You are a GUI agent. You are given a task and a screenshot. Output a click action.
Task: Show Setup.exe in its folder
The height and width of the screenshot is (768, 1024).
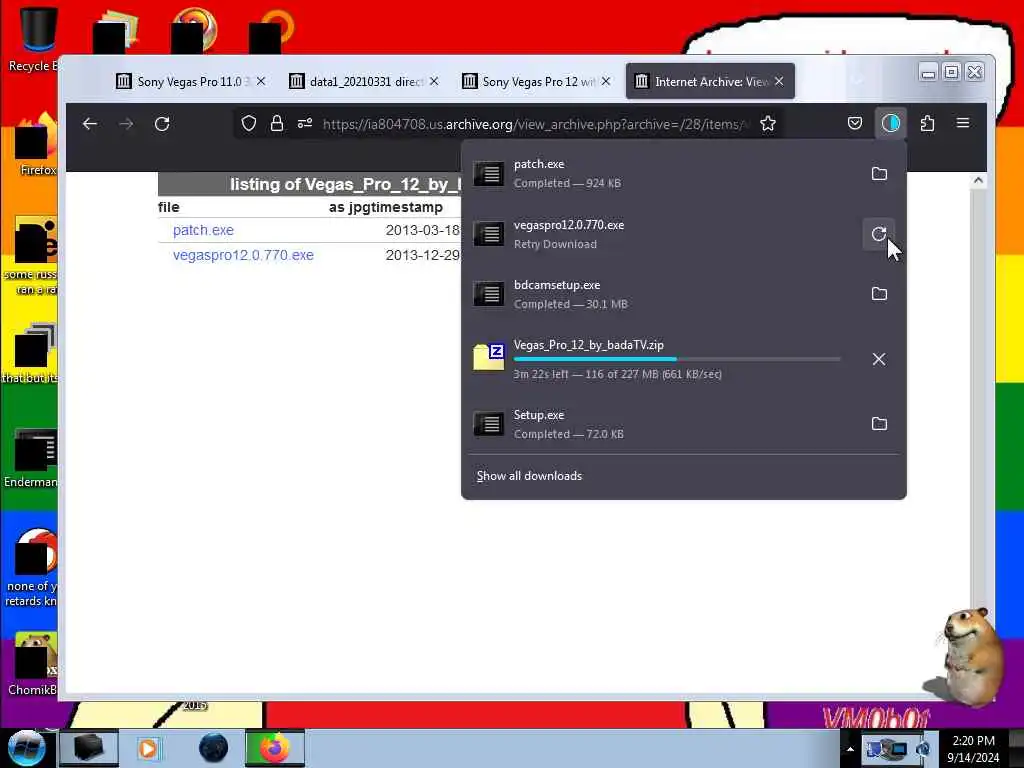pos(879,424)
